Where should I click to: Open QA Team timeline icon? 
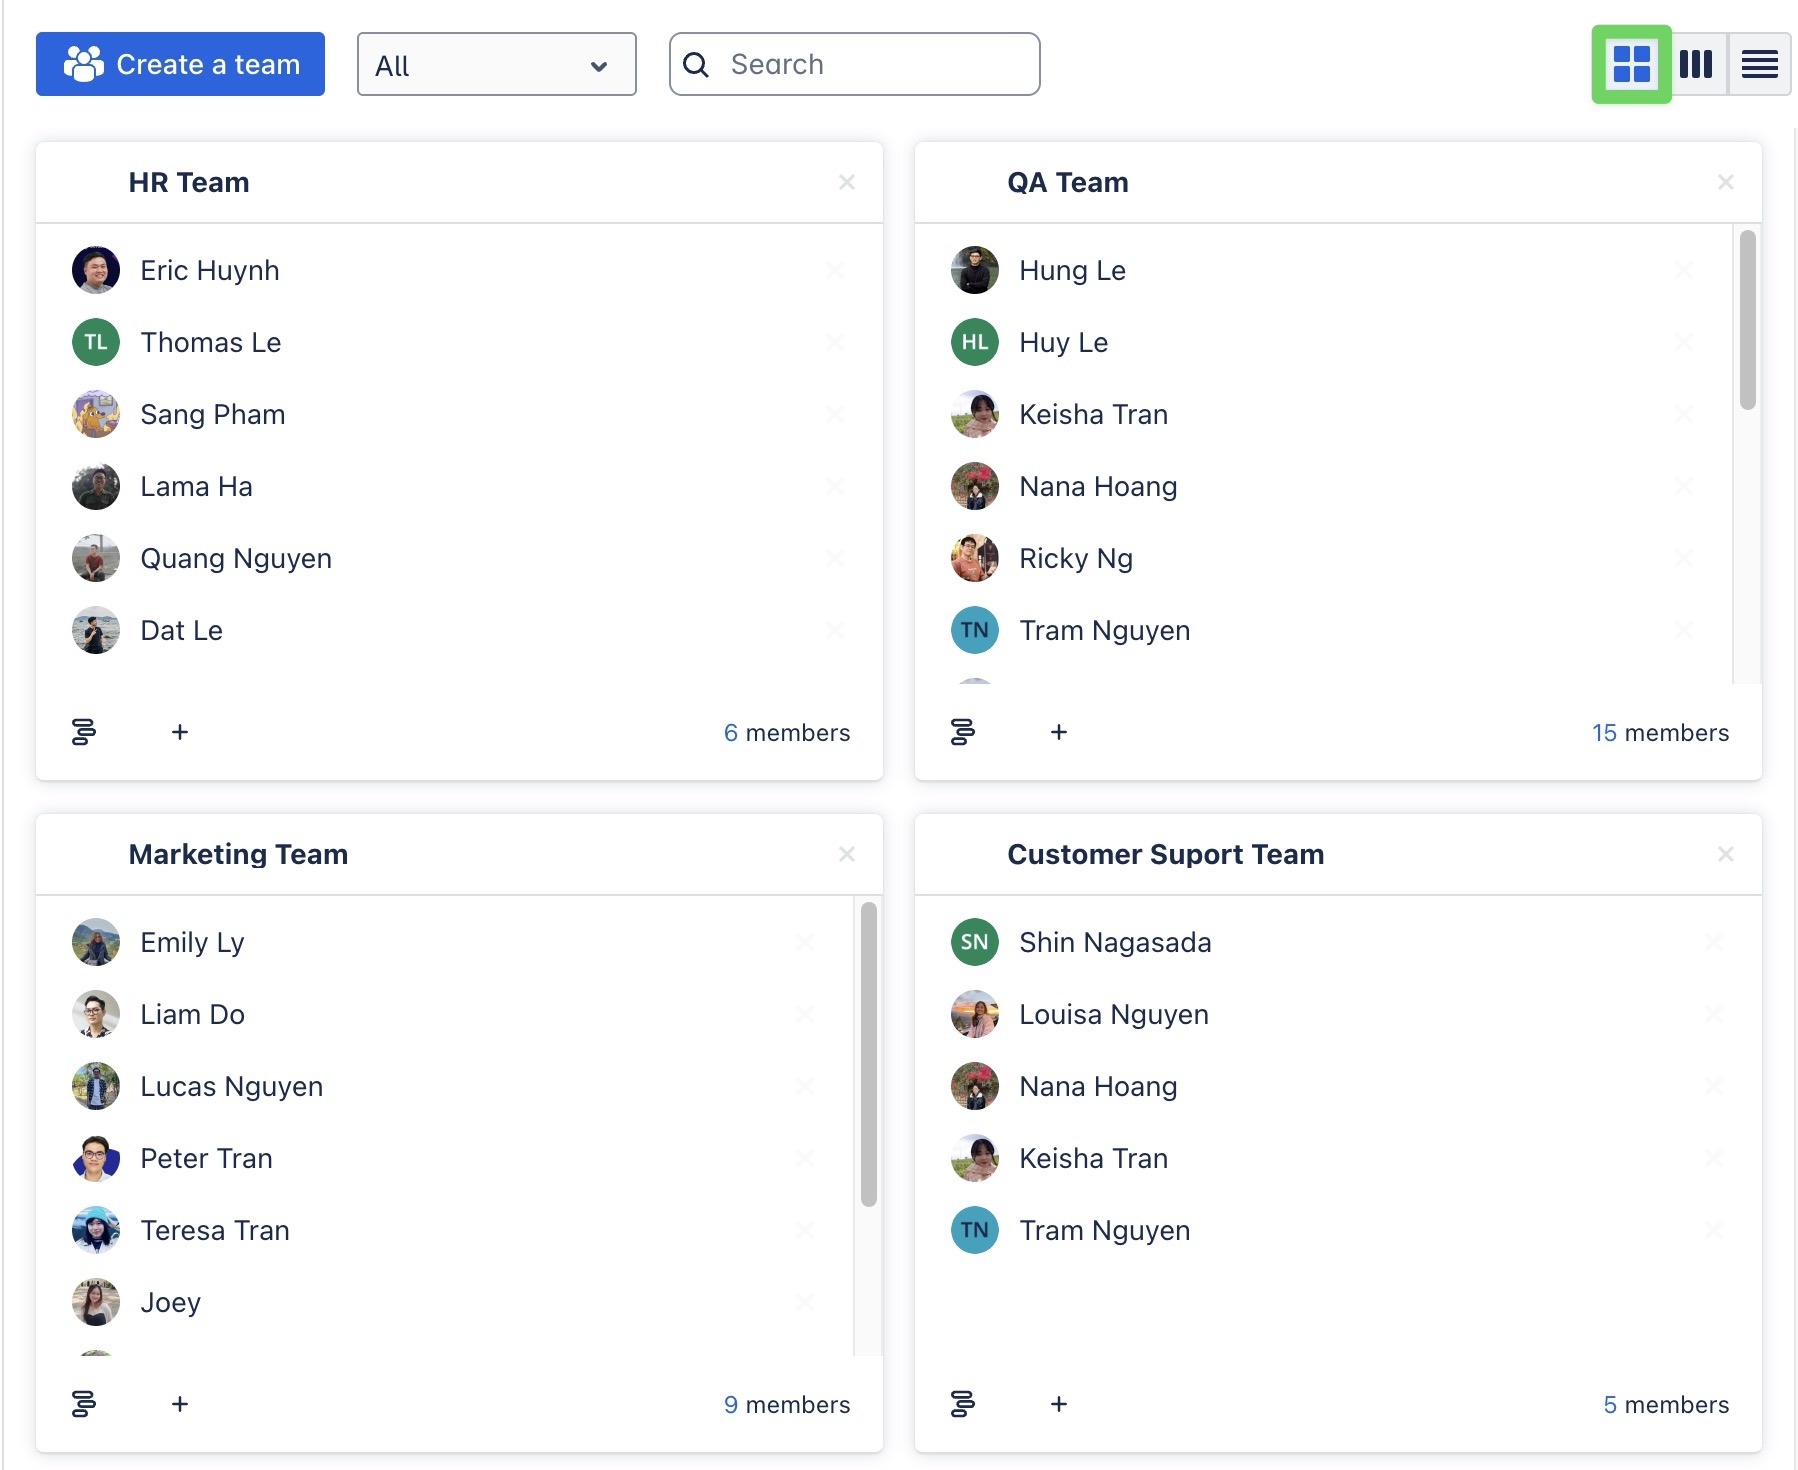point(962,732)
